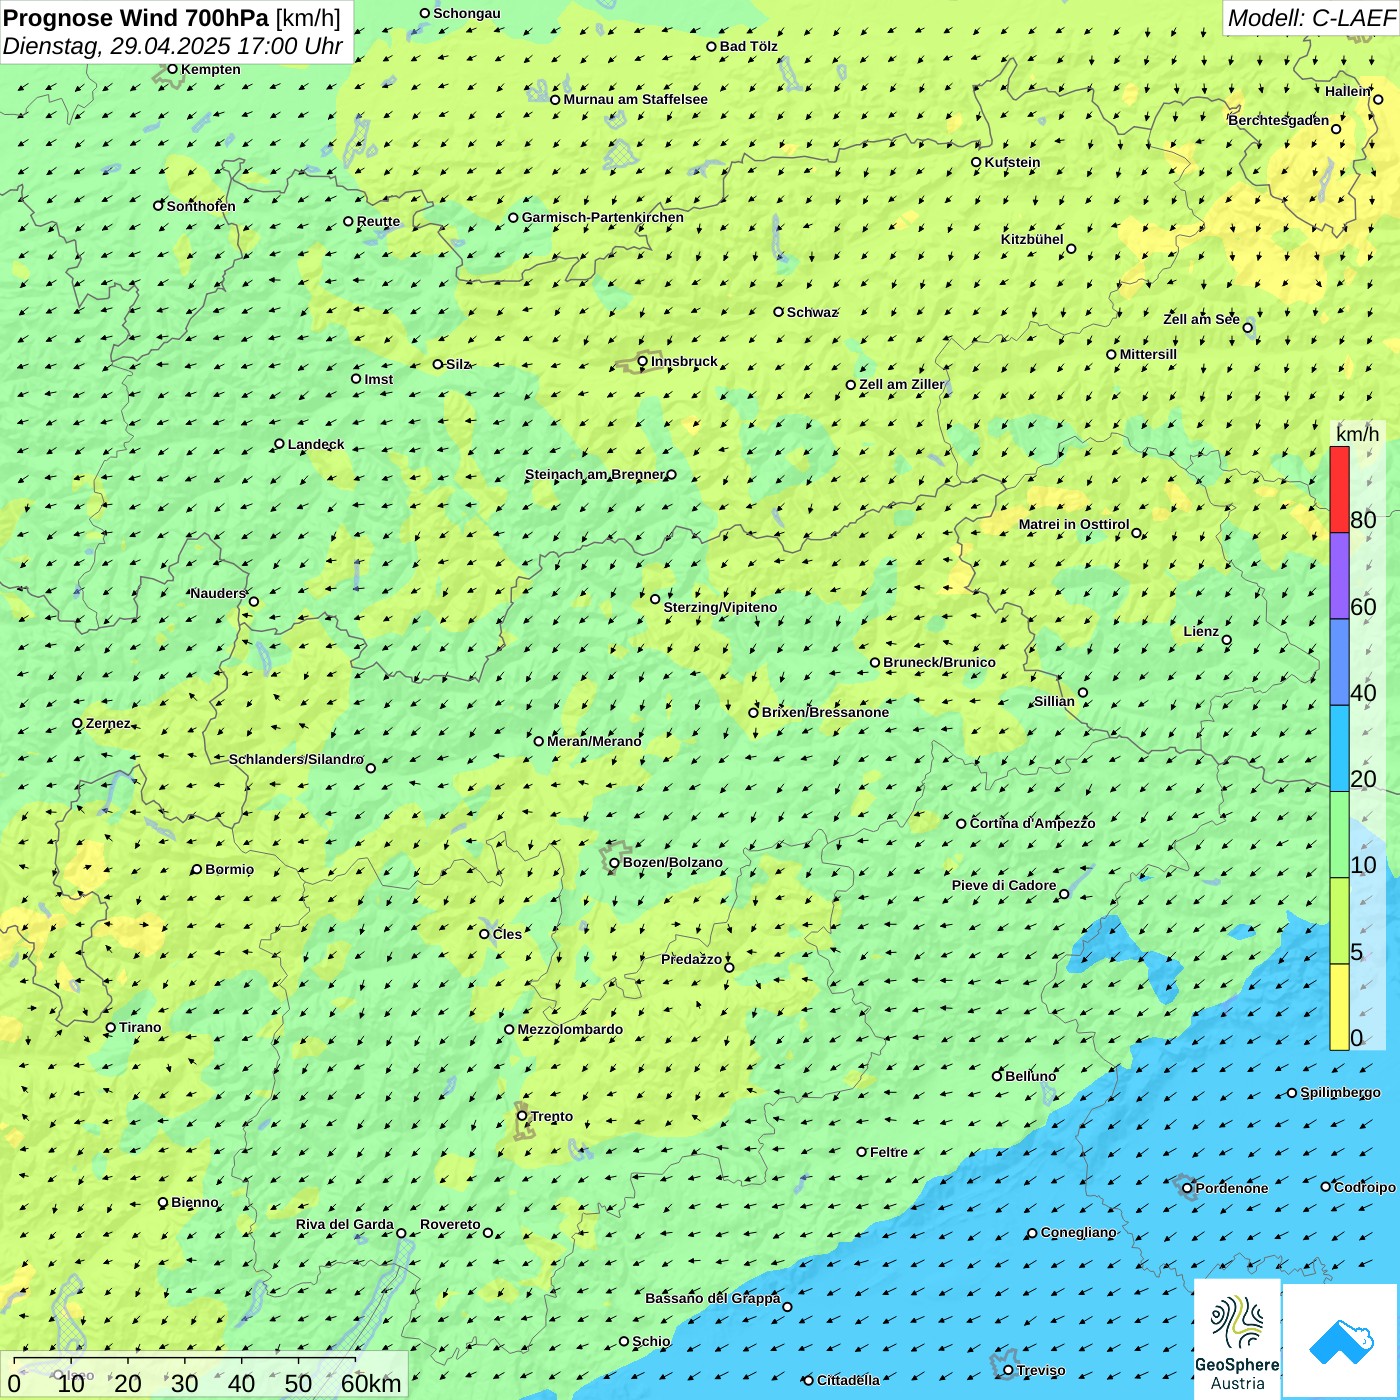
Task: Select the Pordenone city marker
Action: click(x=1187, y=1188)
